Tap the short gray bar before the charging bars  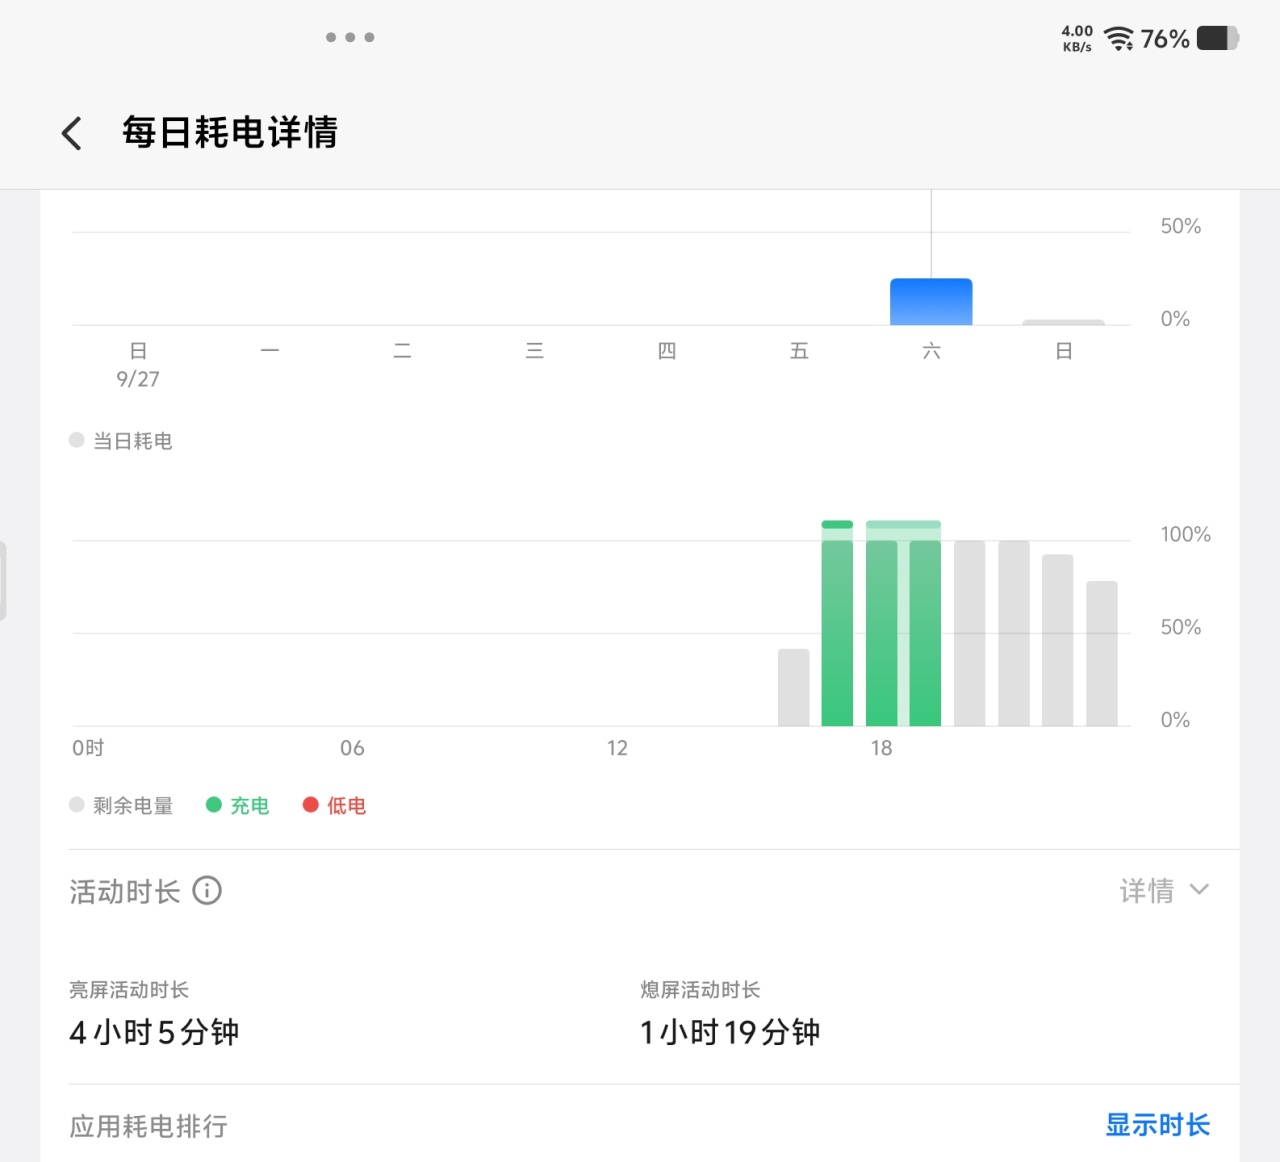794,687
